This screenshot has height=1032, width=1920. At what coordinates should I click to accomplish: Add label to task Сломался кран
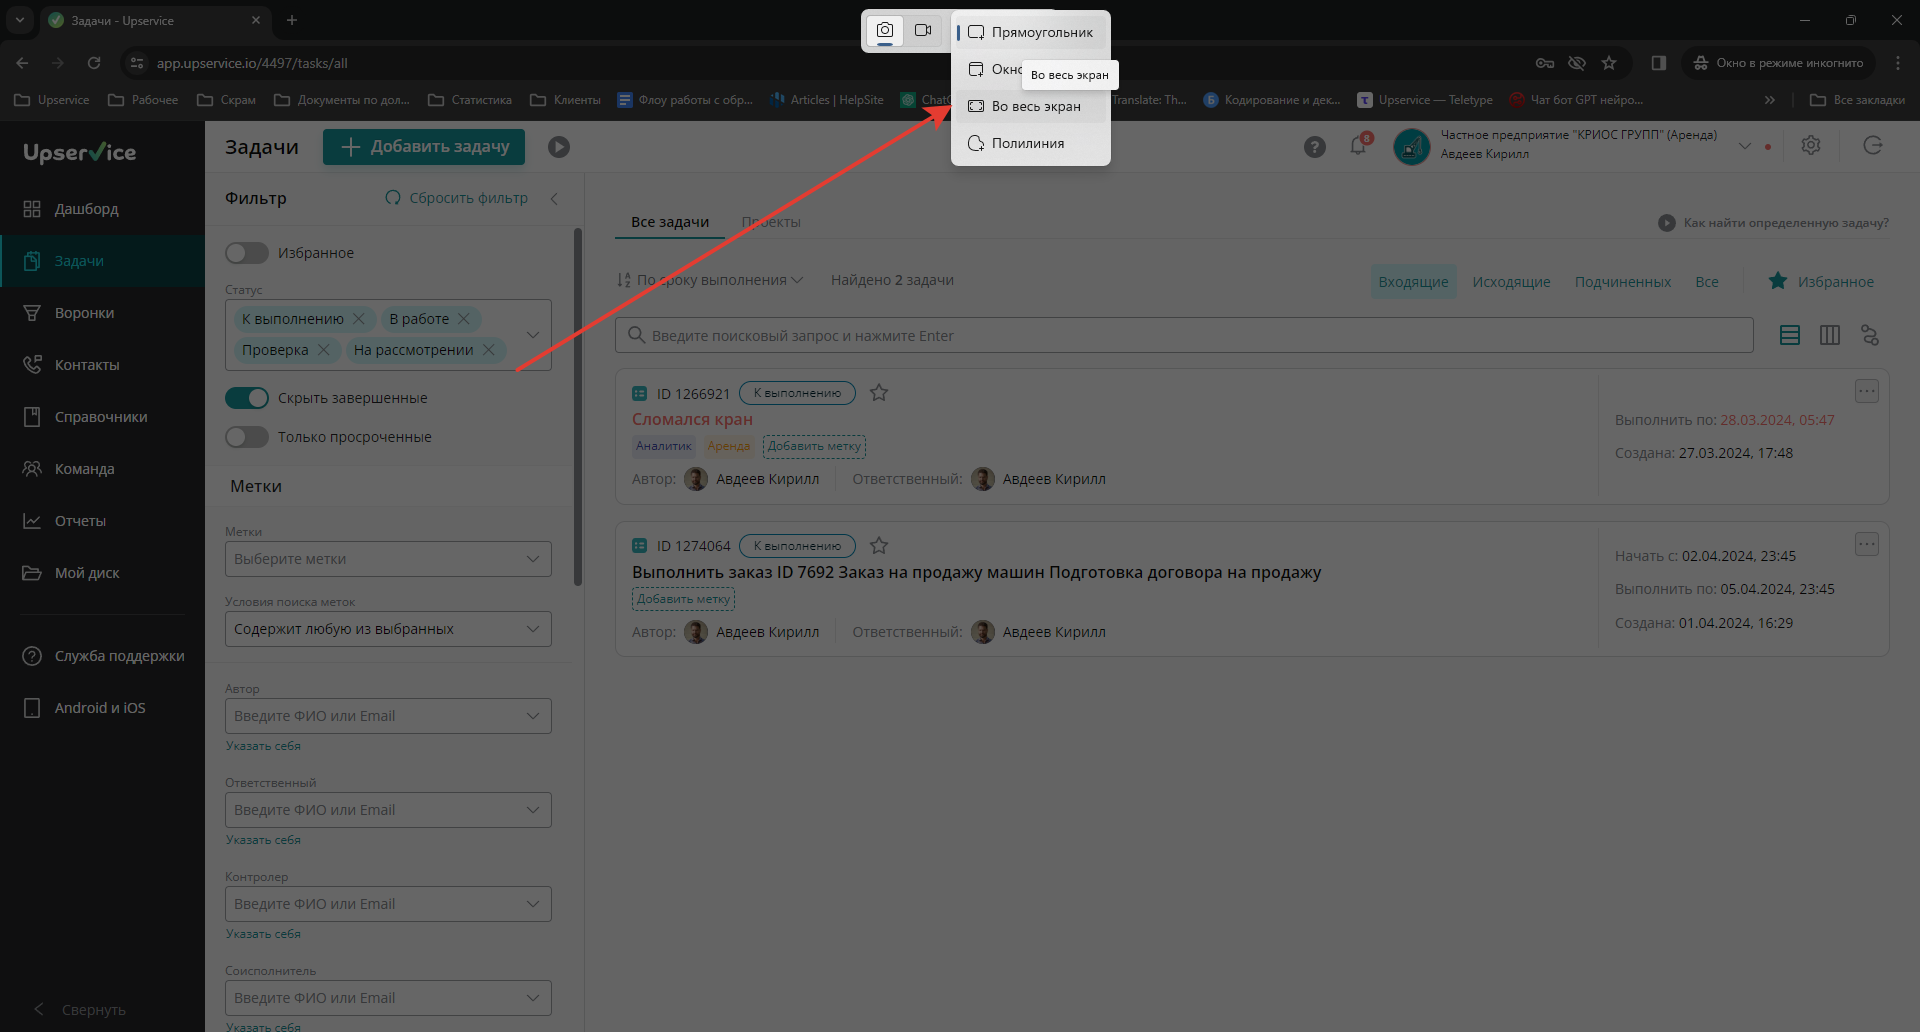tap(814, 446)
